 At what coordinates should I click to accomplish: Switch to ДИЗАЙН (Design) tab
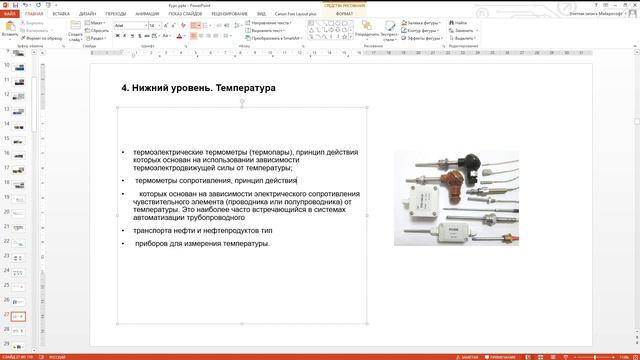88,13
